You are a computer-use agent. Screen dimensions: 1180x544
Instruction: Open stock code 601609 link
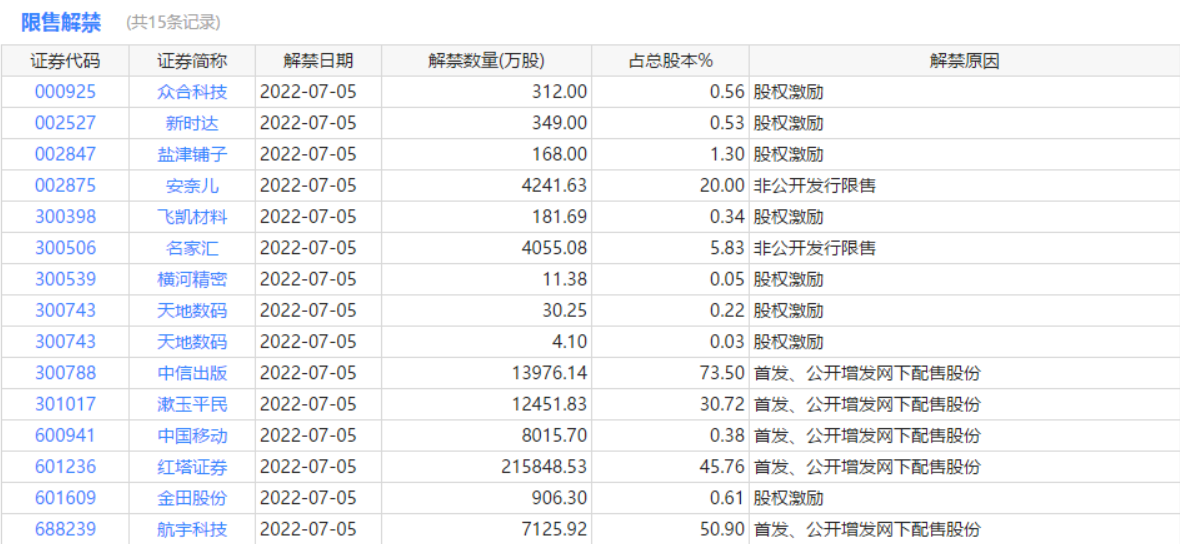click(65, 498)
